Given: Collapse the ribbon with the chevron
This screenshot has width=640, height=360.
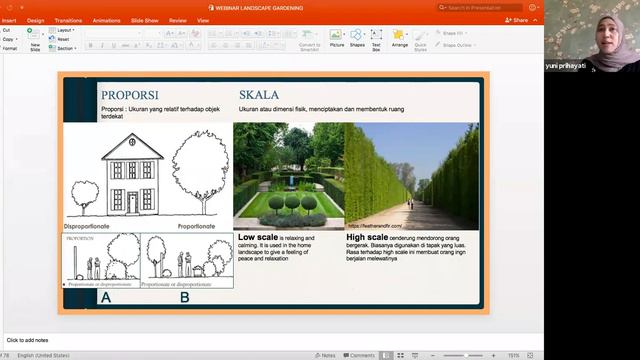Looking at the screenshot, I should 535,20.
